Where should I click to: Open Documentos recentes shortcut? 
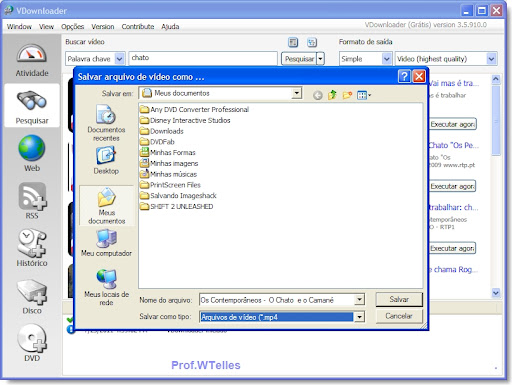point(106,123)
